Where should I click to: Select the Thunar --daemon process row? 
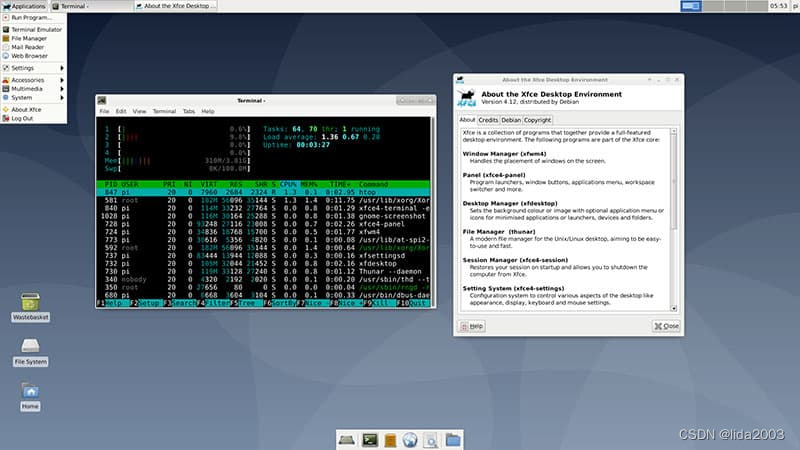click(x=263, y=271)
